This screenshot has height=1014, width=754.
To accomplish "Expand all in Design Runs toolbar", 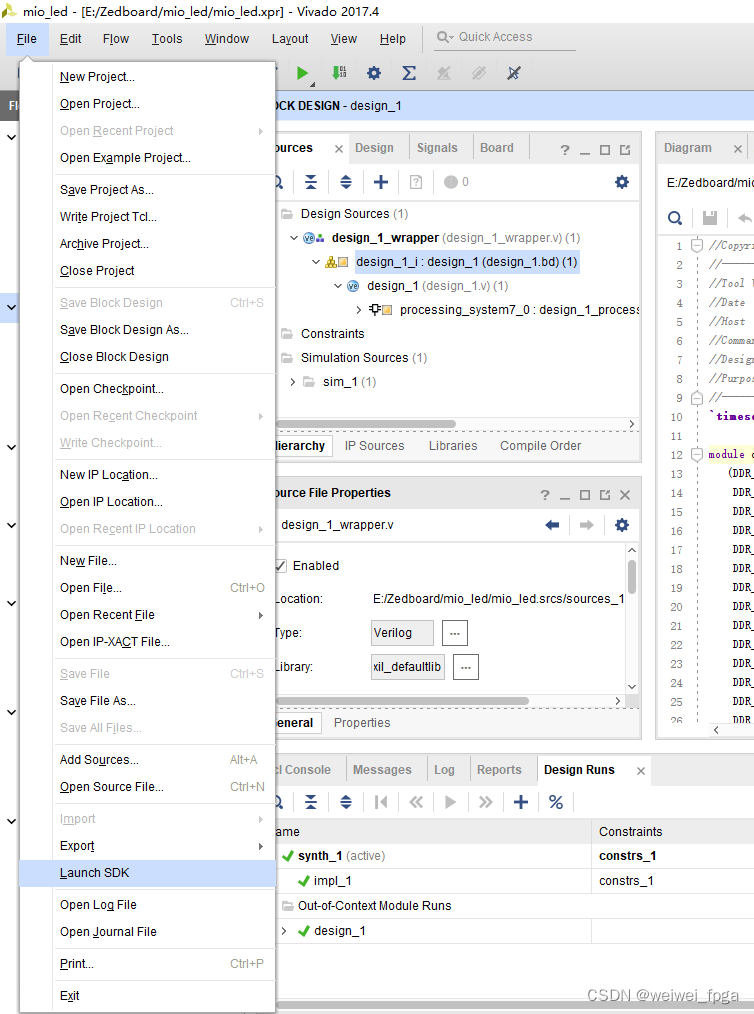I will pyautogui.click(x=346, y=803).
